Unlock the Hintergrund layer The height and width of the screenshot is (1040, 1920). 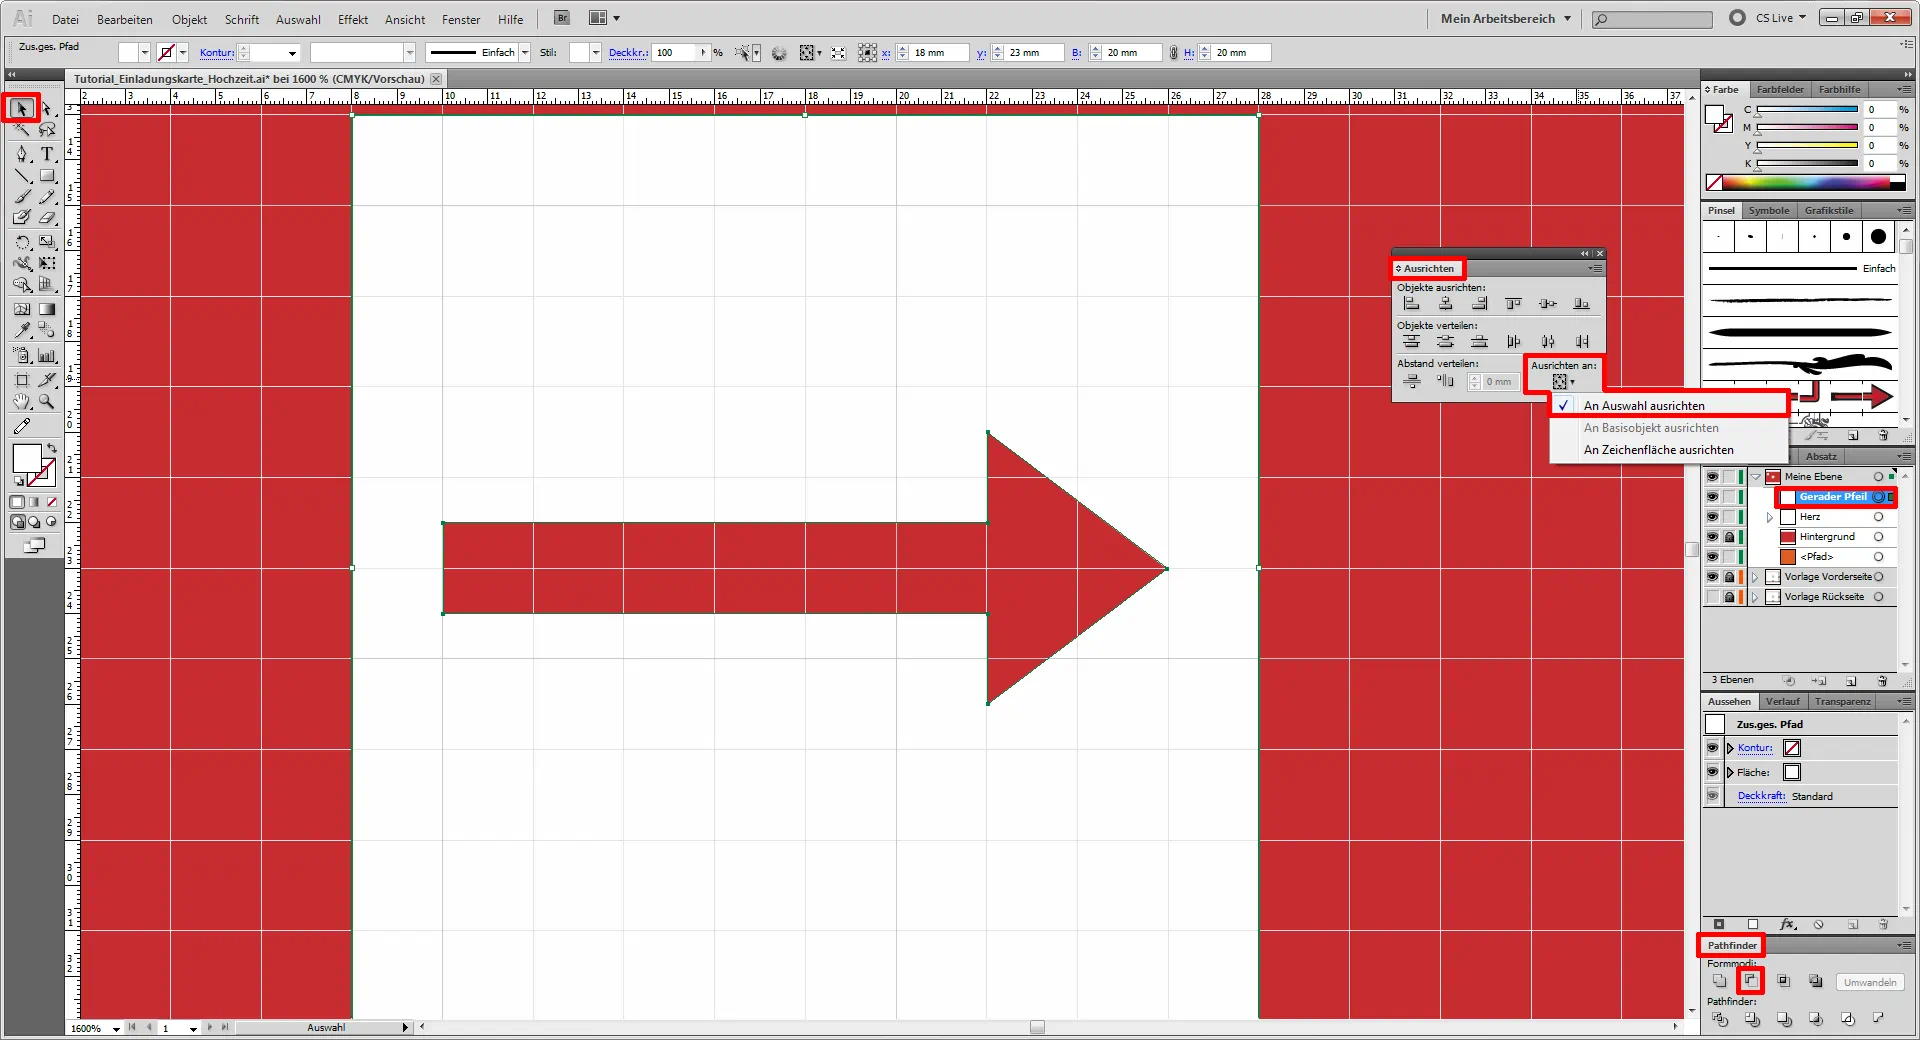[x=1729, y=537]
